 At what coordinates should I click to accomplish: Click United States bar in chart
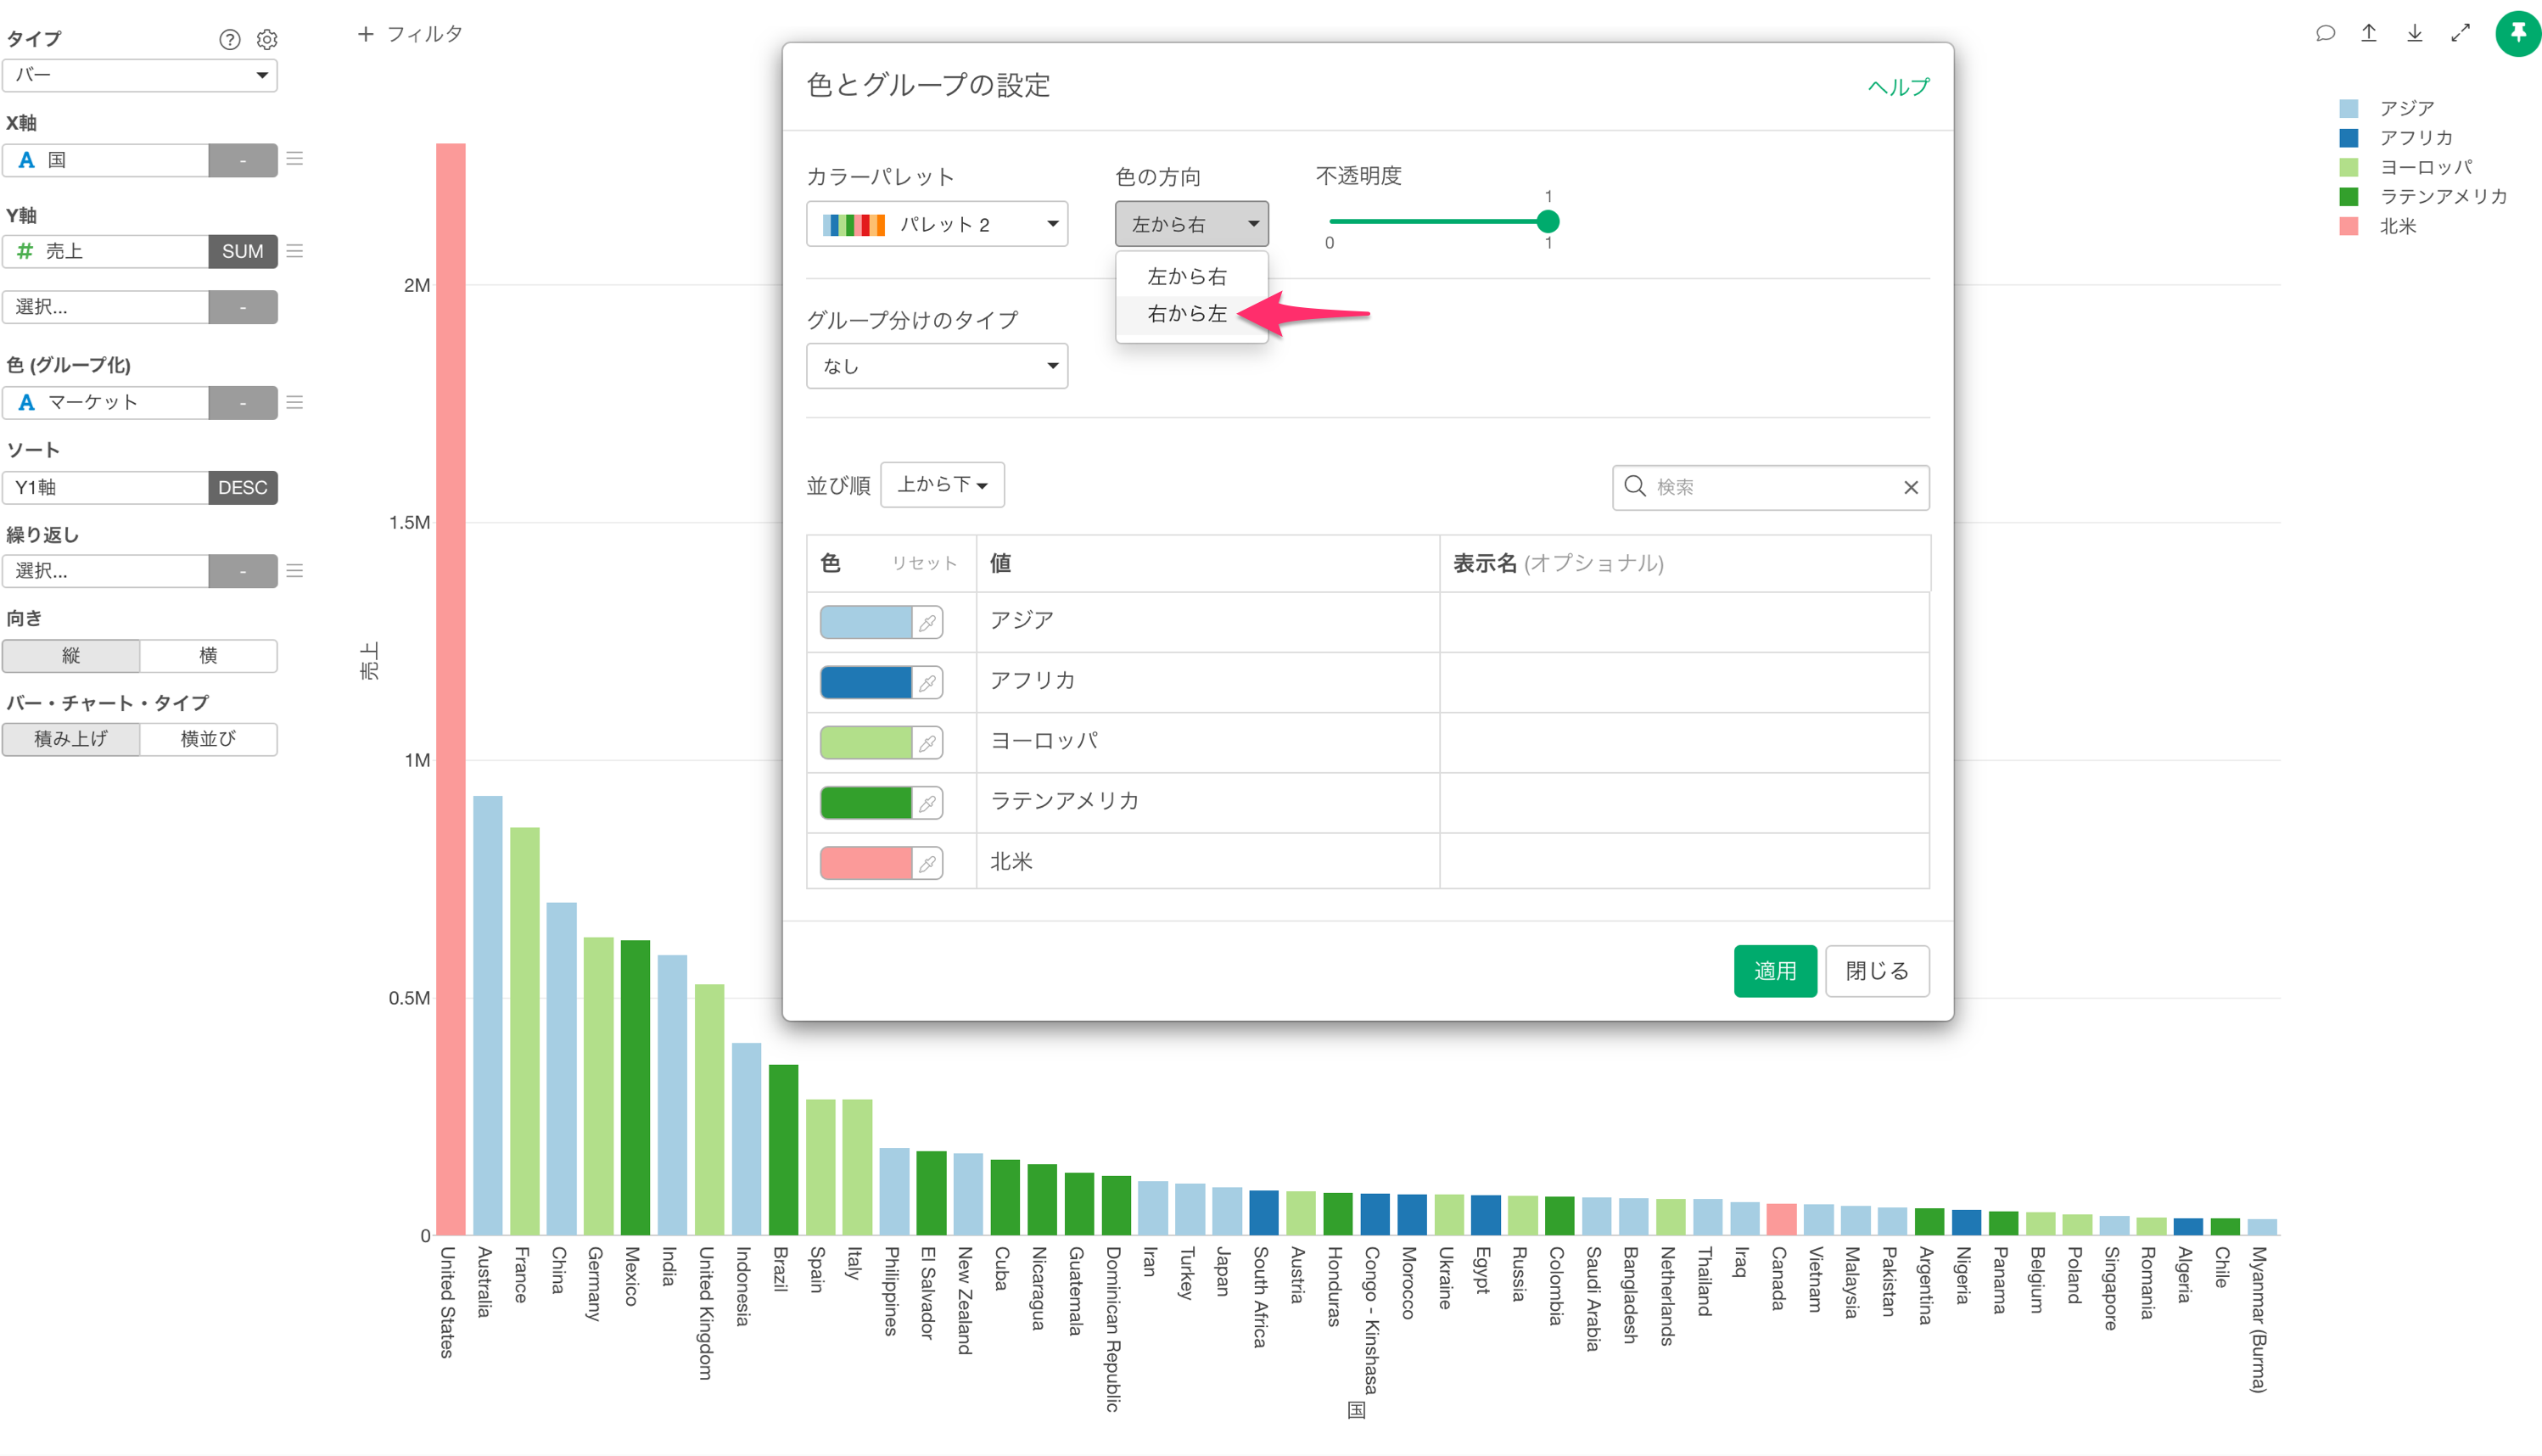click(451, 689)
